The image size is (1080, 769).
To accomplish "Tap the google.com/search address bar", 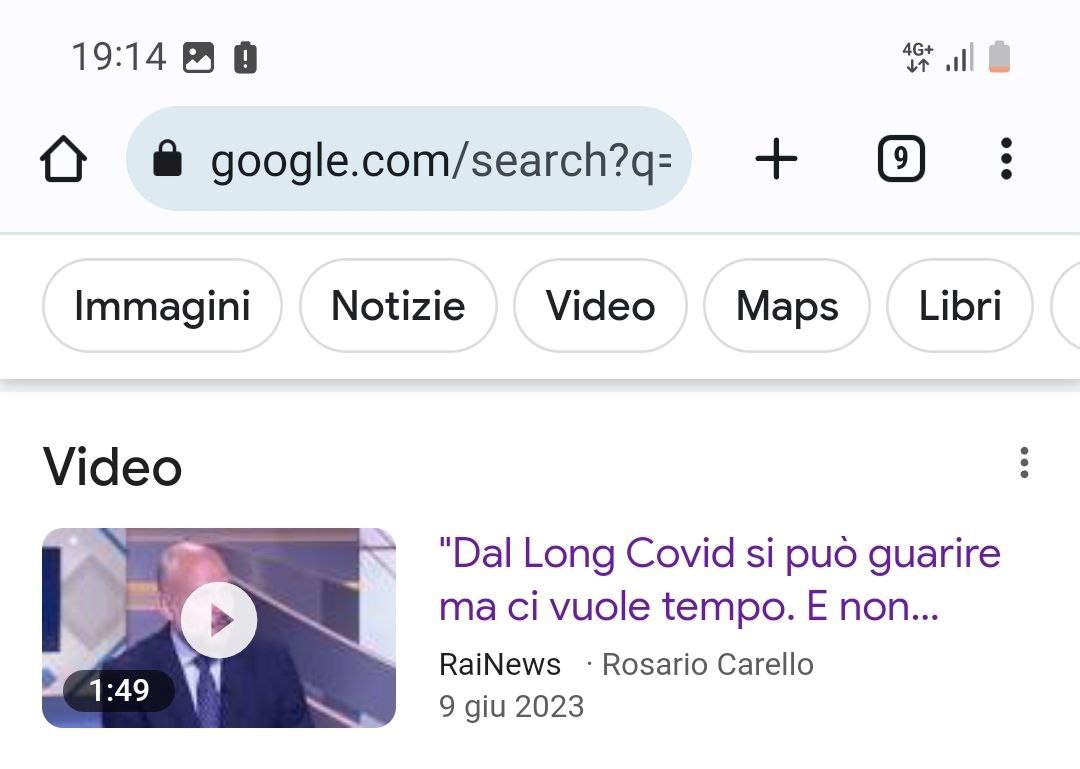I will point(440,159).
